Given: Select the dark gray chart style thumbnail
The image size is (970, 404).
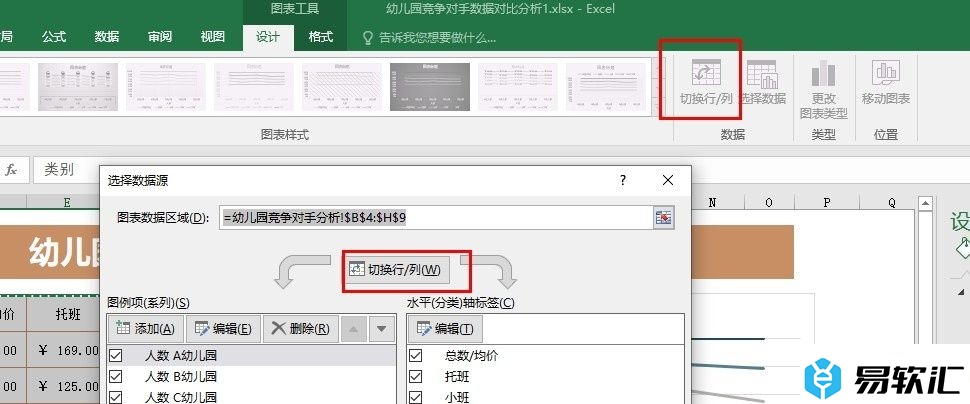Looking at the screenshot, I should [429, 87].
